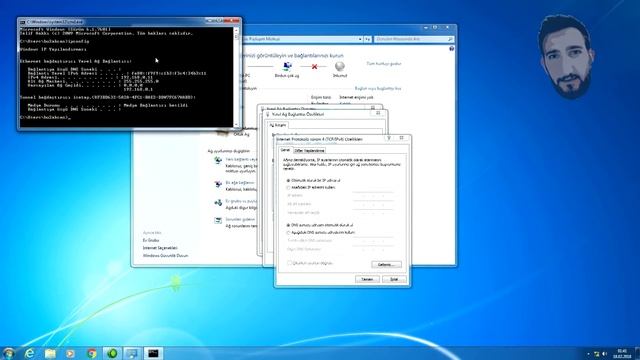This screenshot has height=360, width=640.
Task: Open connect to a network link
Action: pyautogui.click(x=240, y=183)
